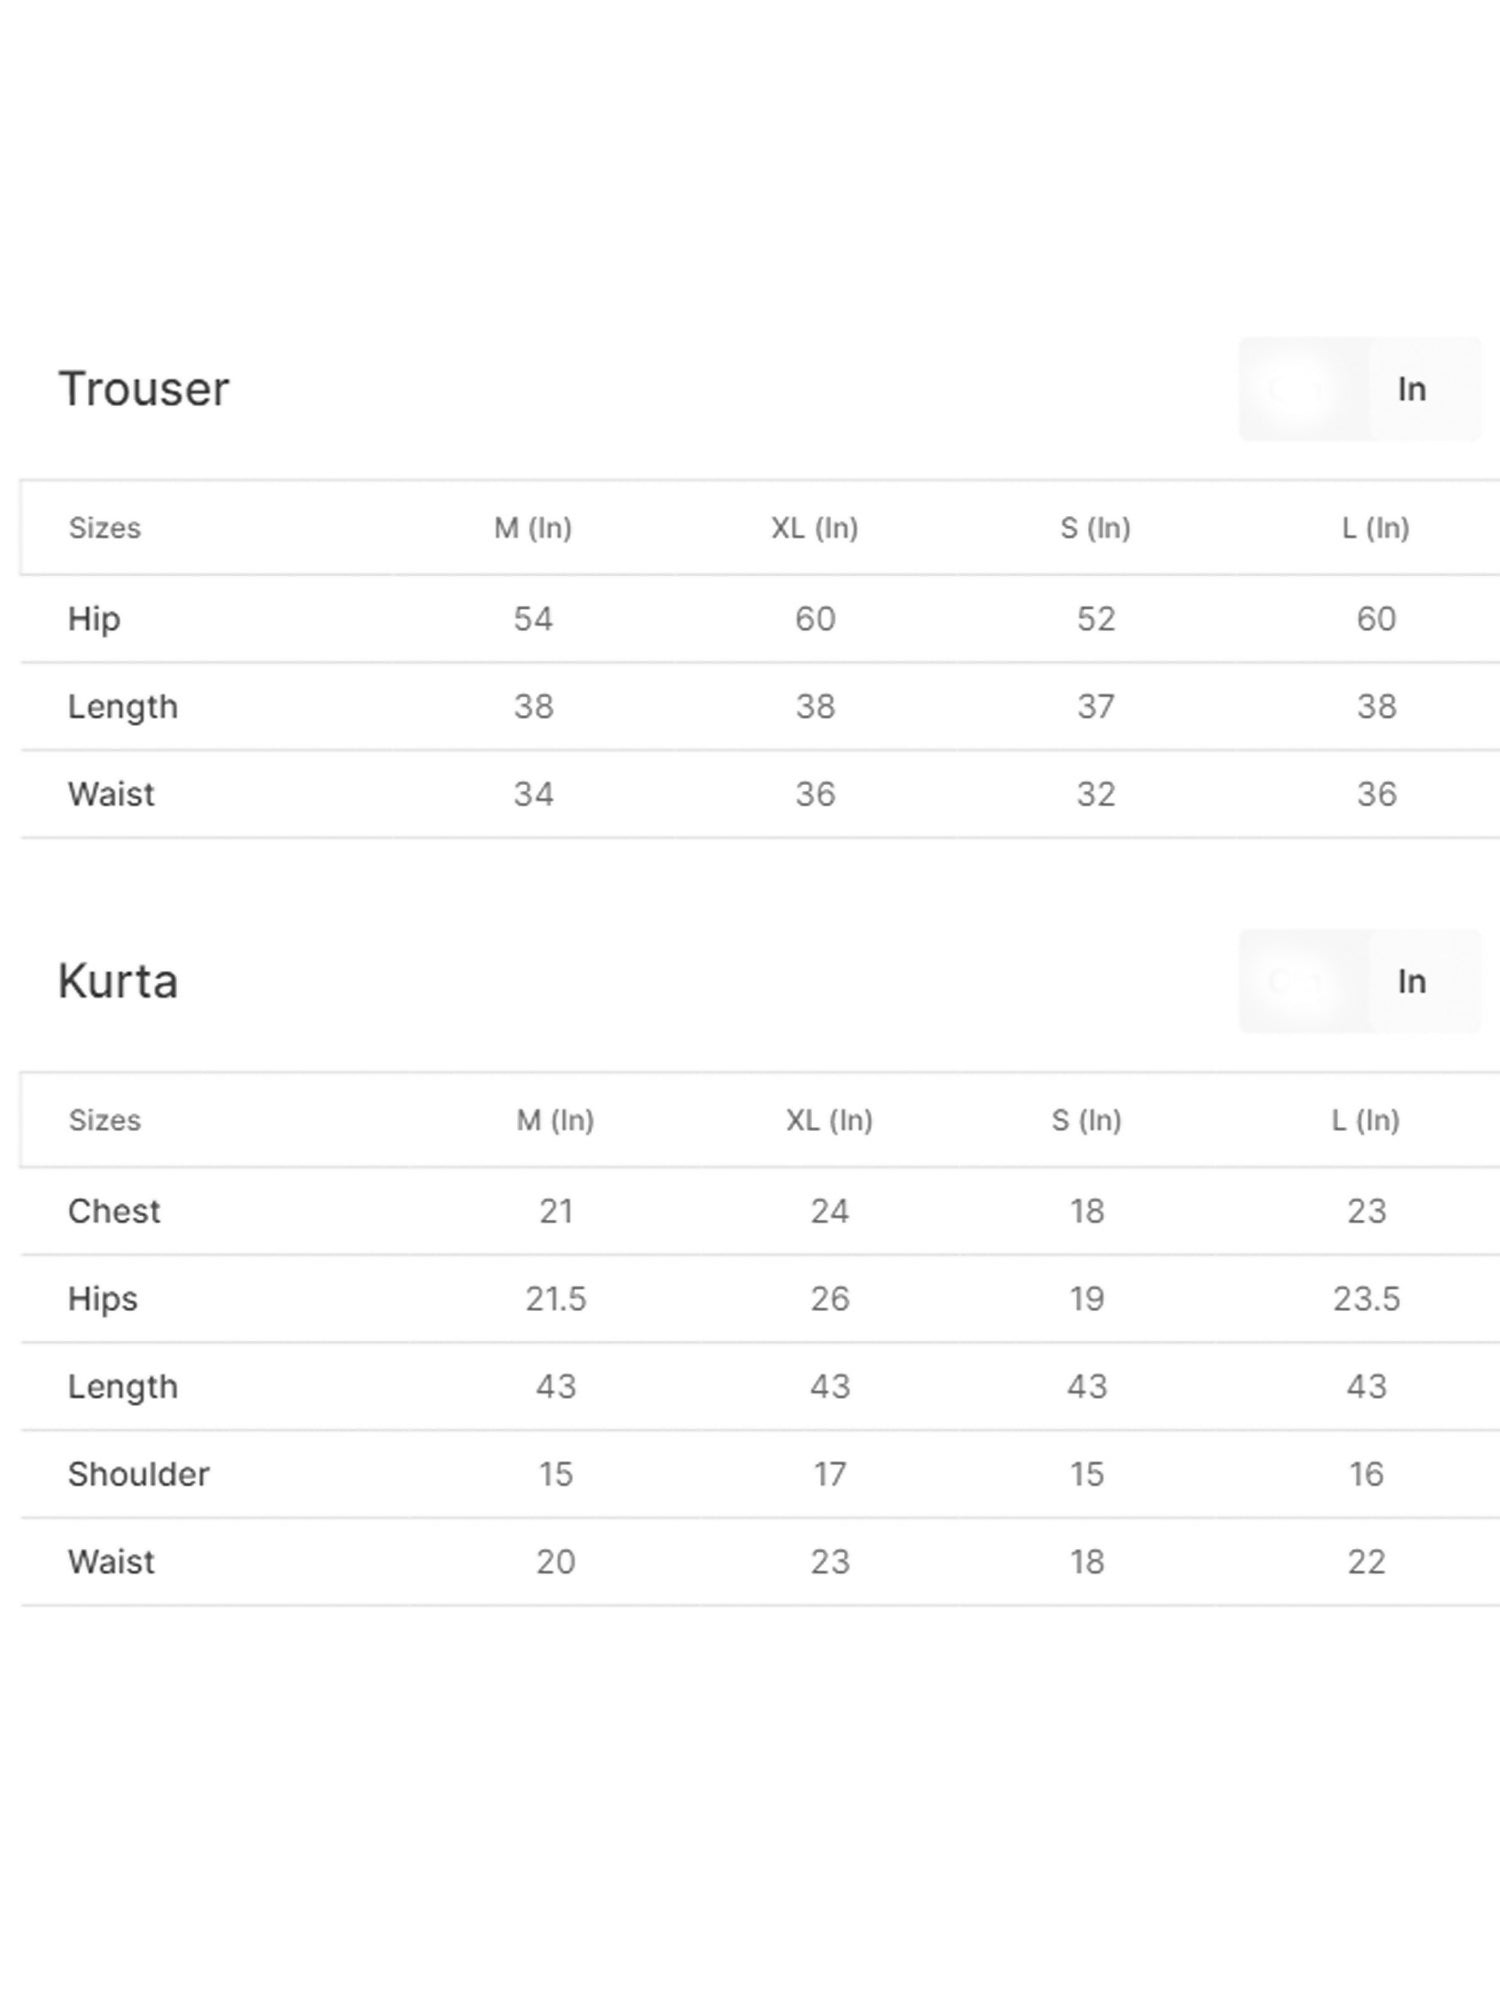1500x2000 pixels.
Task: Click the Hips row label in Kurta table
Action: pos(103,1299)
